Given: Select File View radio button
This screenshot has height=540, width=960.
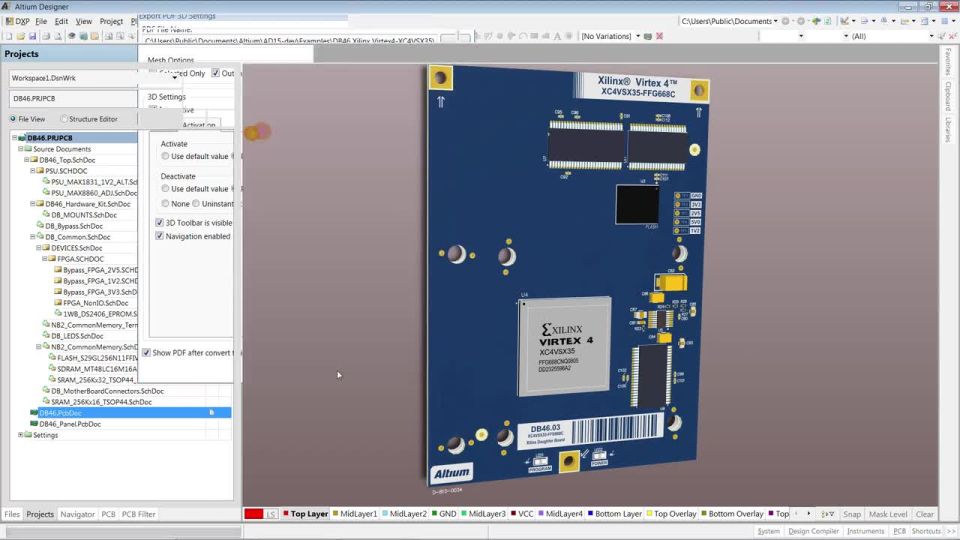Looking at the screenshot, I should click(x=13, y=119).
